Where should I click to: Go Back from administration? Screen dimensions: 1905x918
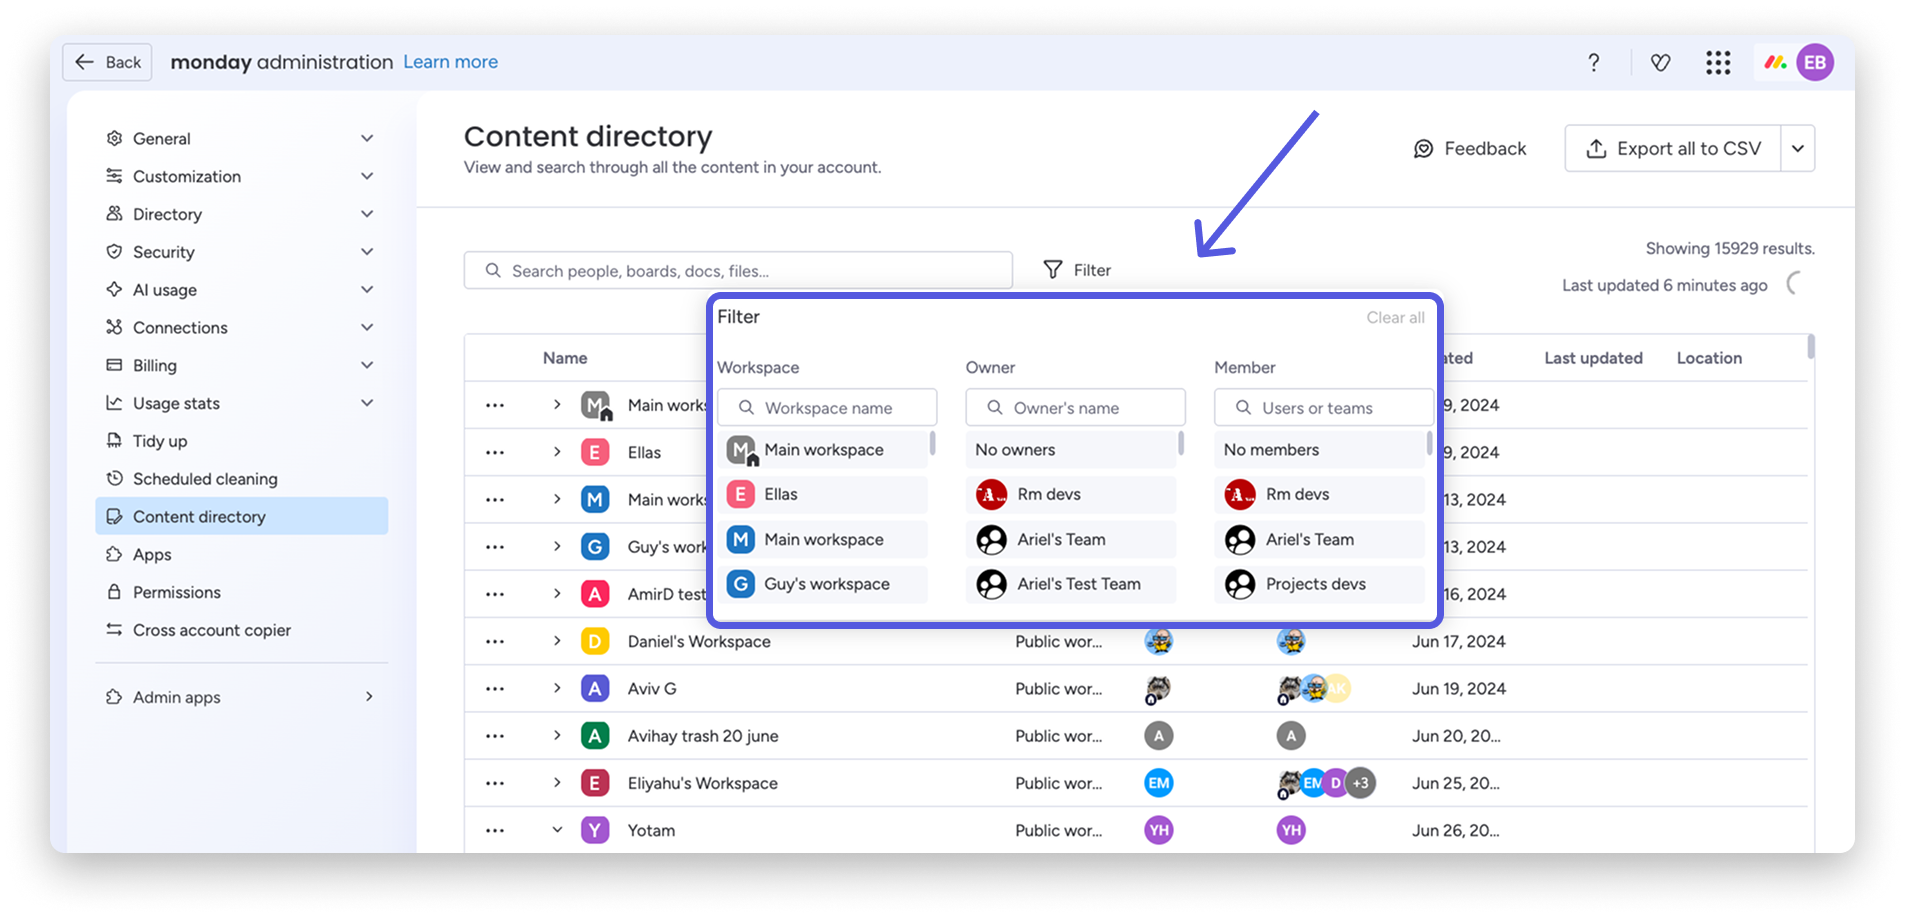107,62
